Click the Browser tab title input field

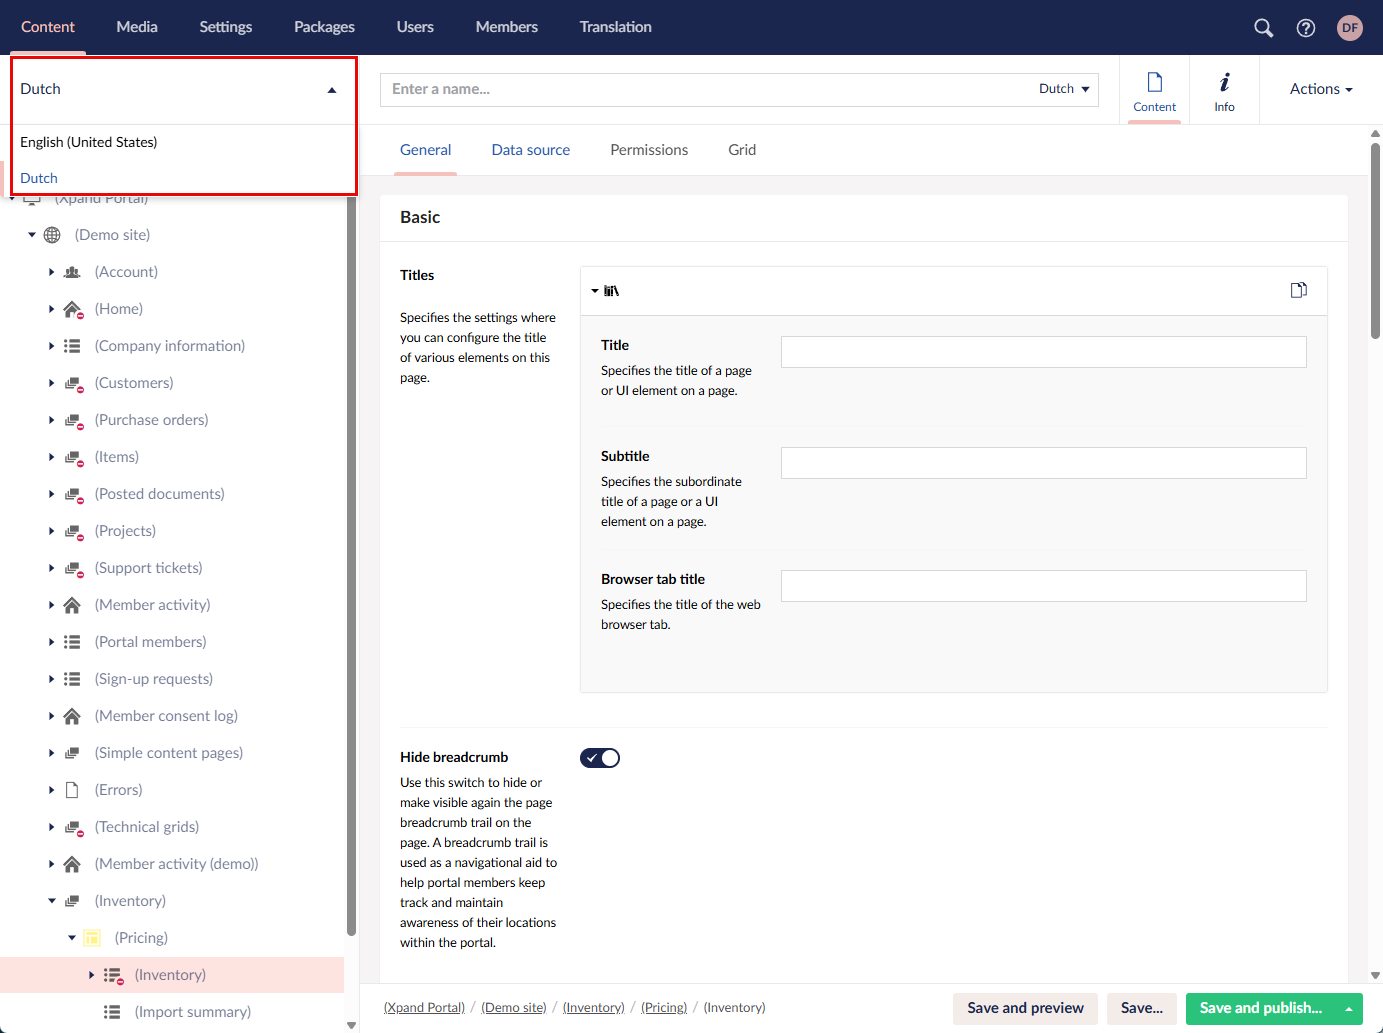click(x=1043, y=586)
